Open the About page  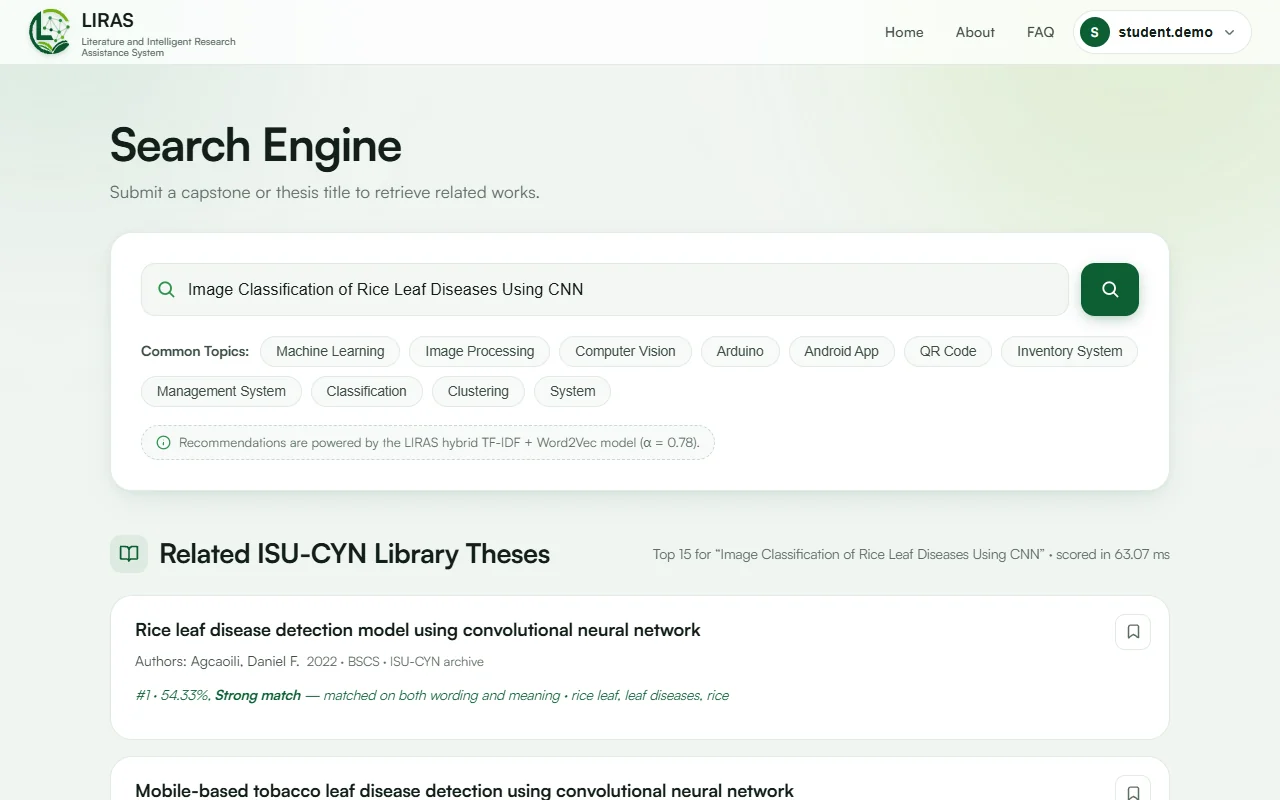point(975,32)
